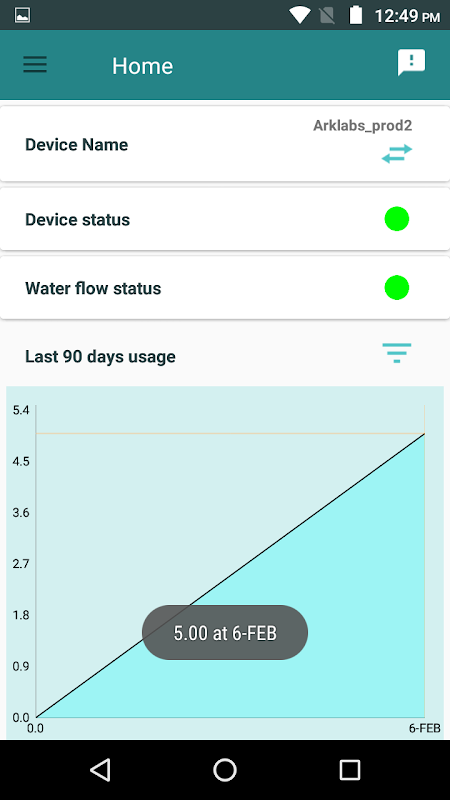Open the Water flow status card
The width and height of the screenshot is (450, 800).
[225, 288]
